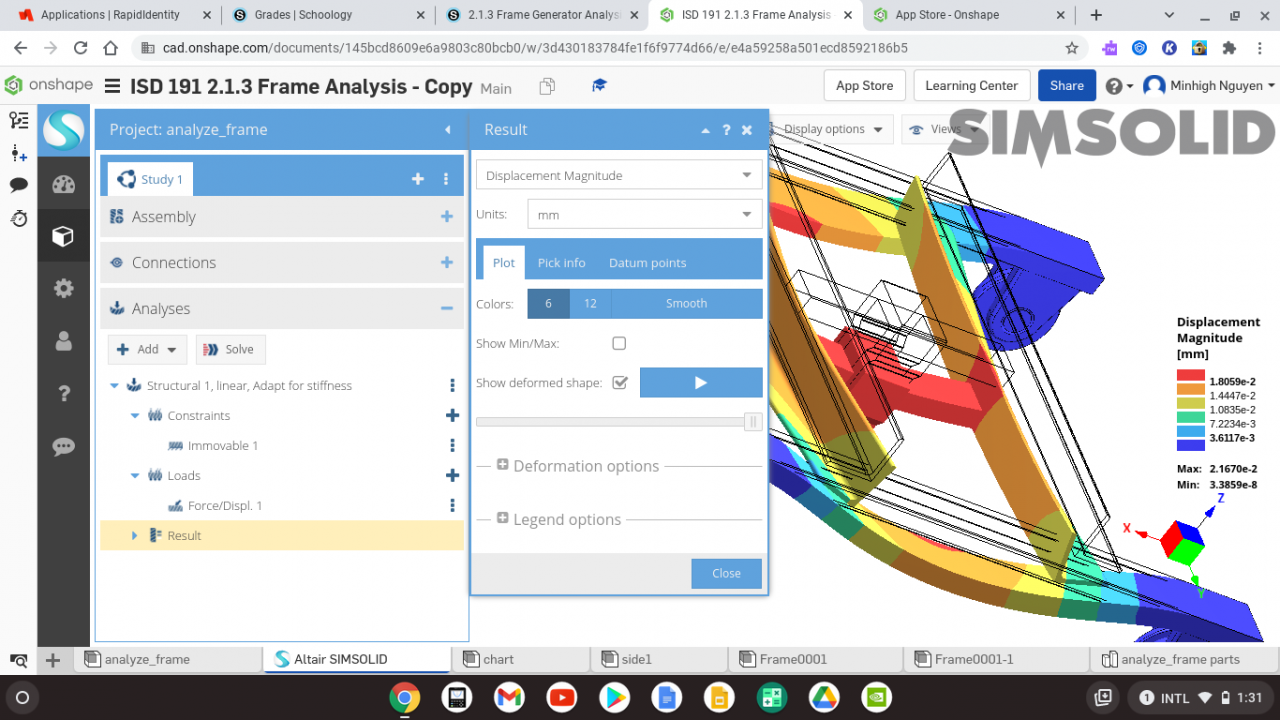Add a load with the Loads plus icon
Image resolution: width=1280 pixels, height=720 pixels.
(x=452, y=475)
